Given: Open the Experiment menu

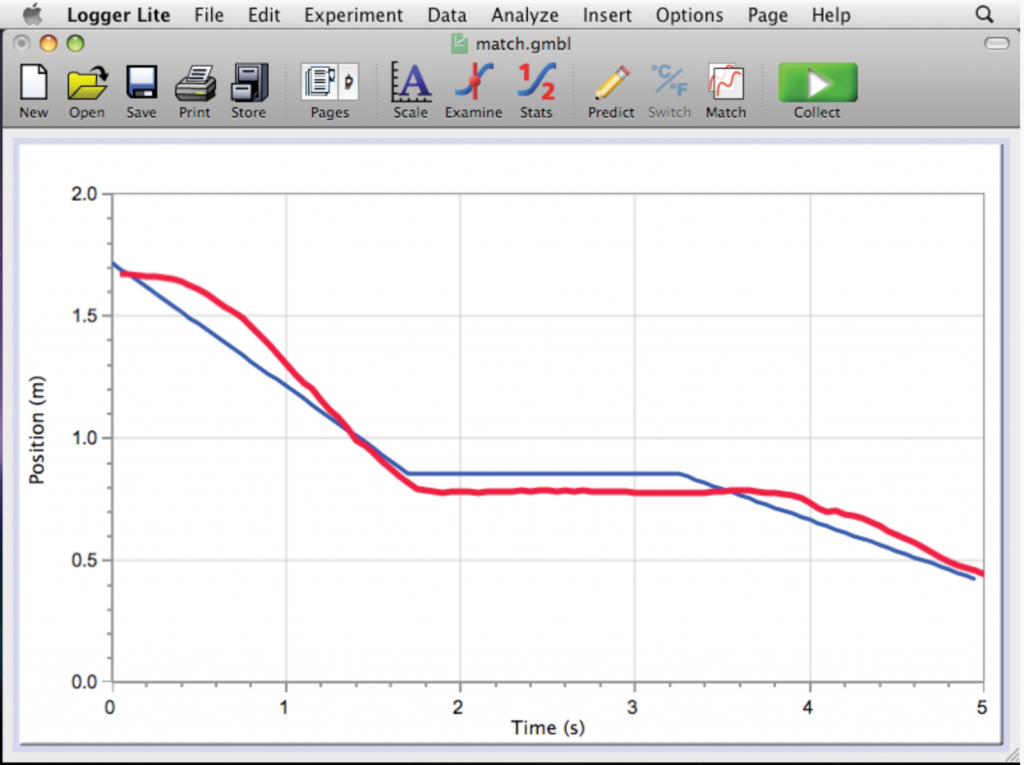Looking at the screenshot, I should tap(353, 14).
